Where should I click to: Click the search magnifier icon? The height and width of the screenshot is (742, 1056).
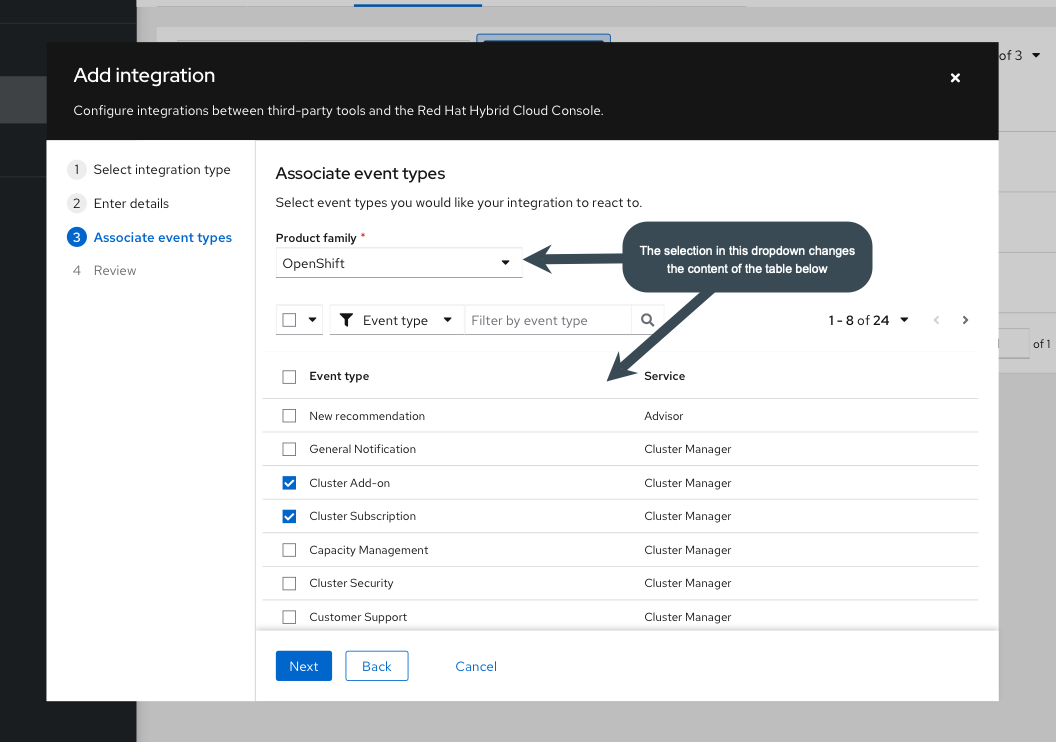647,320
